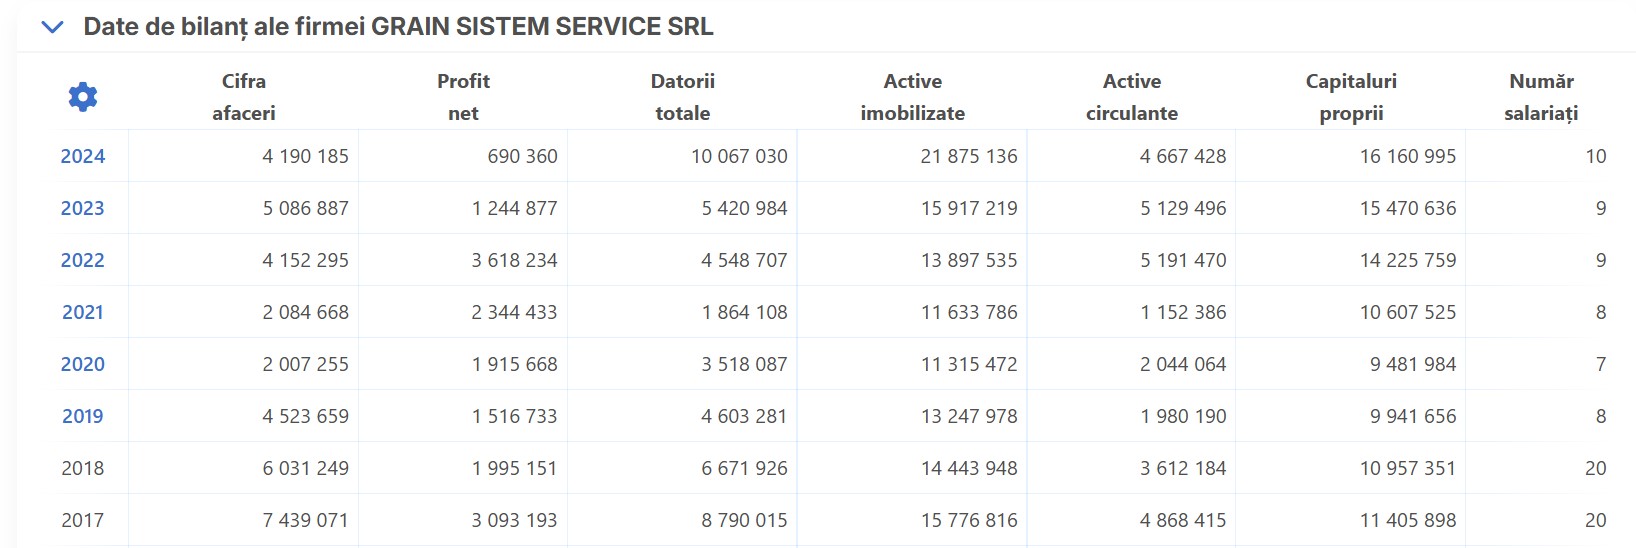Open the 2022 year link
The height and width of the screenshot is (548, 1636).
click(83, 260)
